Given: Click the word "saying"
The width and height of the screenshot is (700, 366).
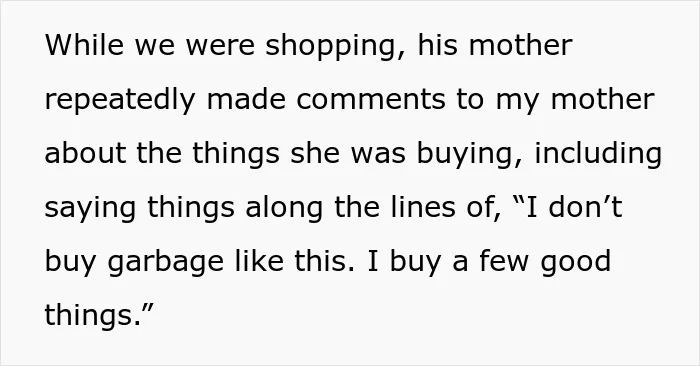Looking at the screenshot, I should pos(90,209).
